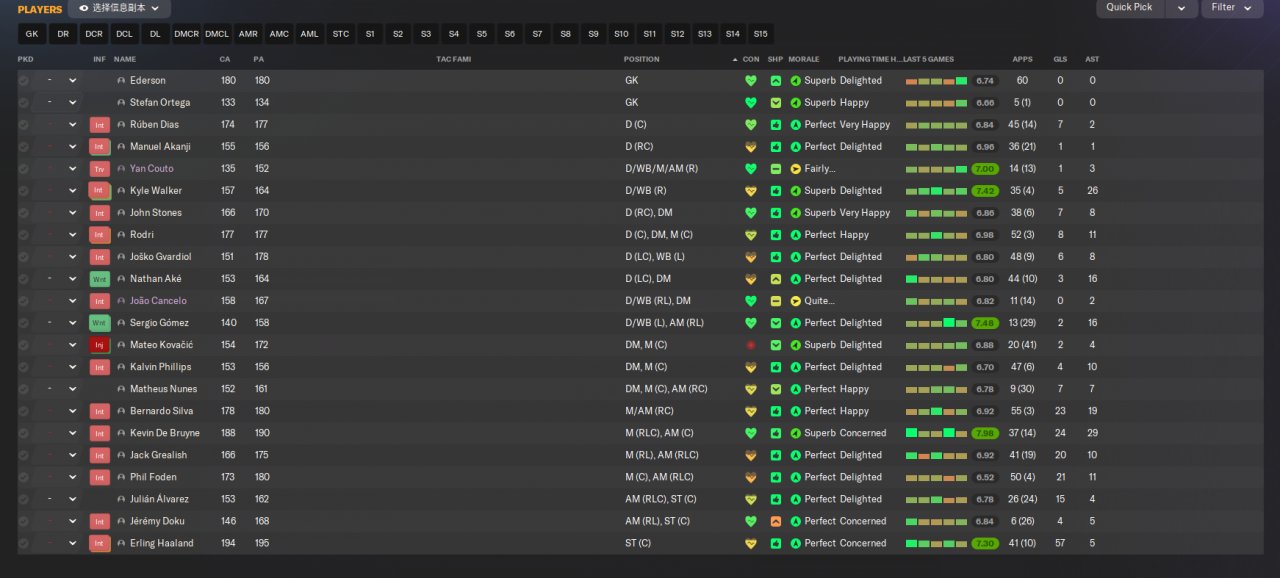This screenshot has width=1280, height=578.
Task: Click Ederson's green condition heart icon
Action: pos(751,81)
